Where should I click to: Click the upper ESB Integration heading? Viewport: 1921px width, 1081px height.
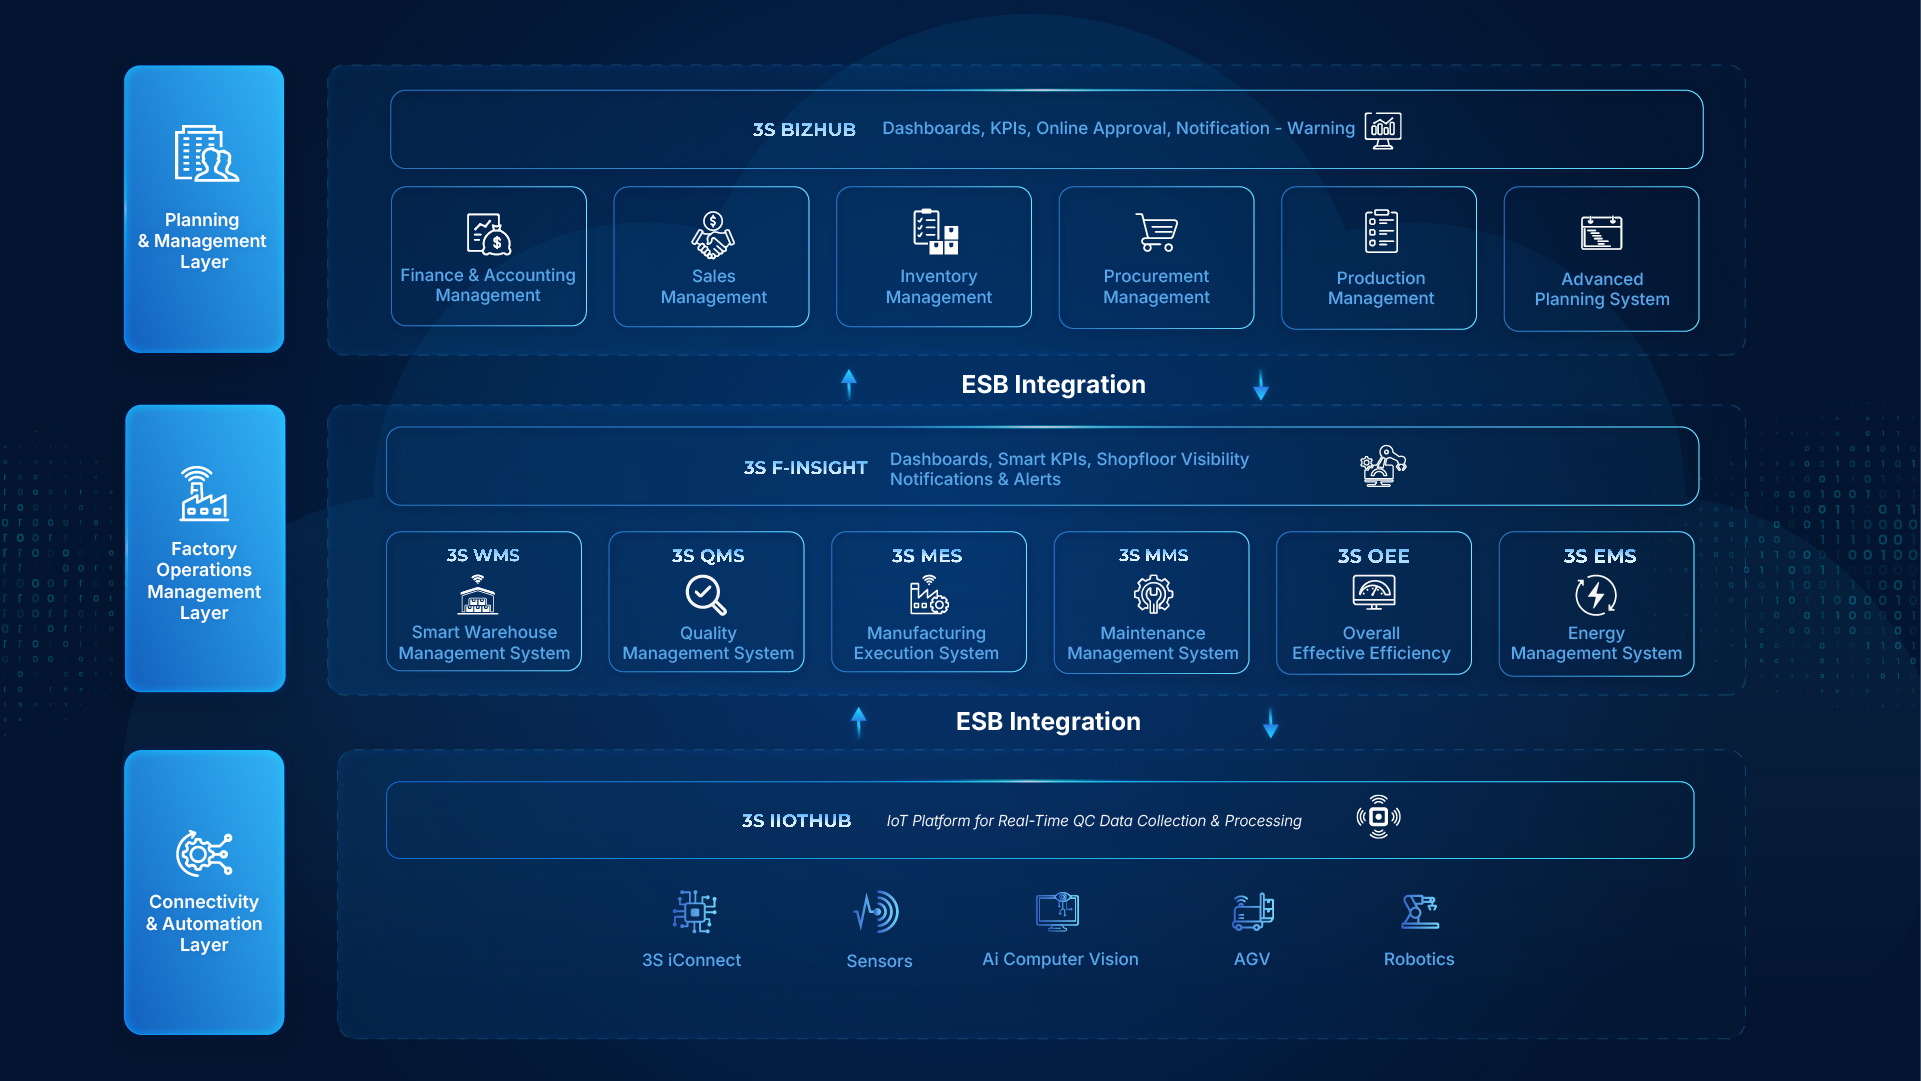point(1053,384)
